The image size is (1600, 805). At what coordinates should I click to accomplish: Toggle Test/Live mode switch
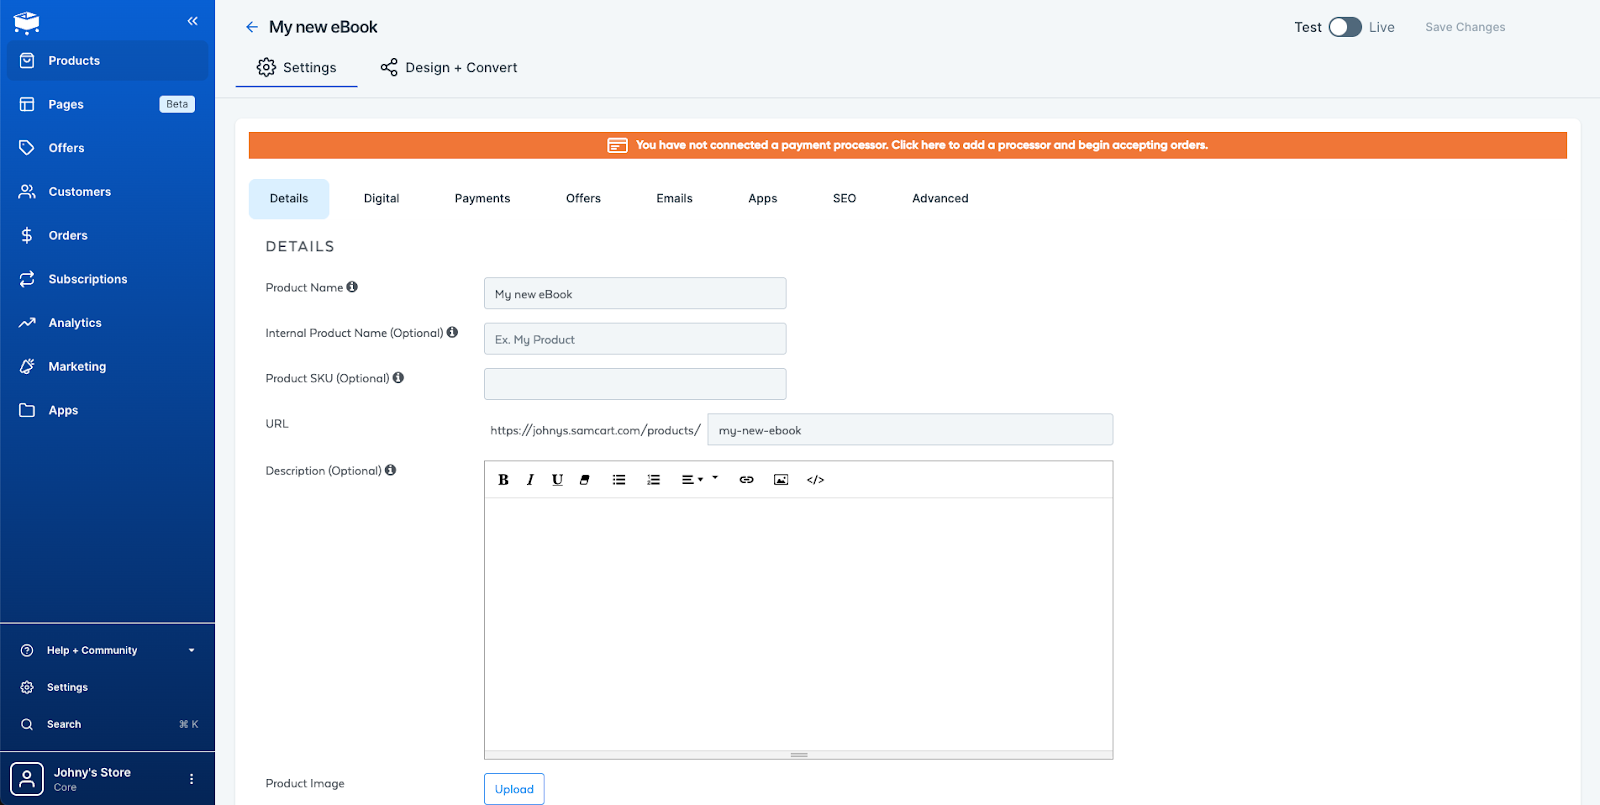1345,27
